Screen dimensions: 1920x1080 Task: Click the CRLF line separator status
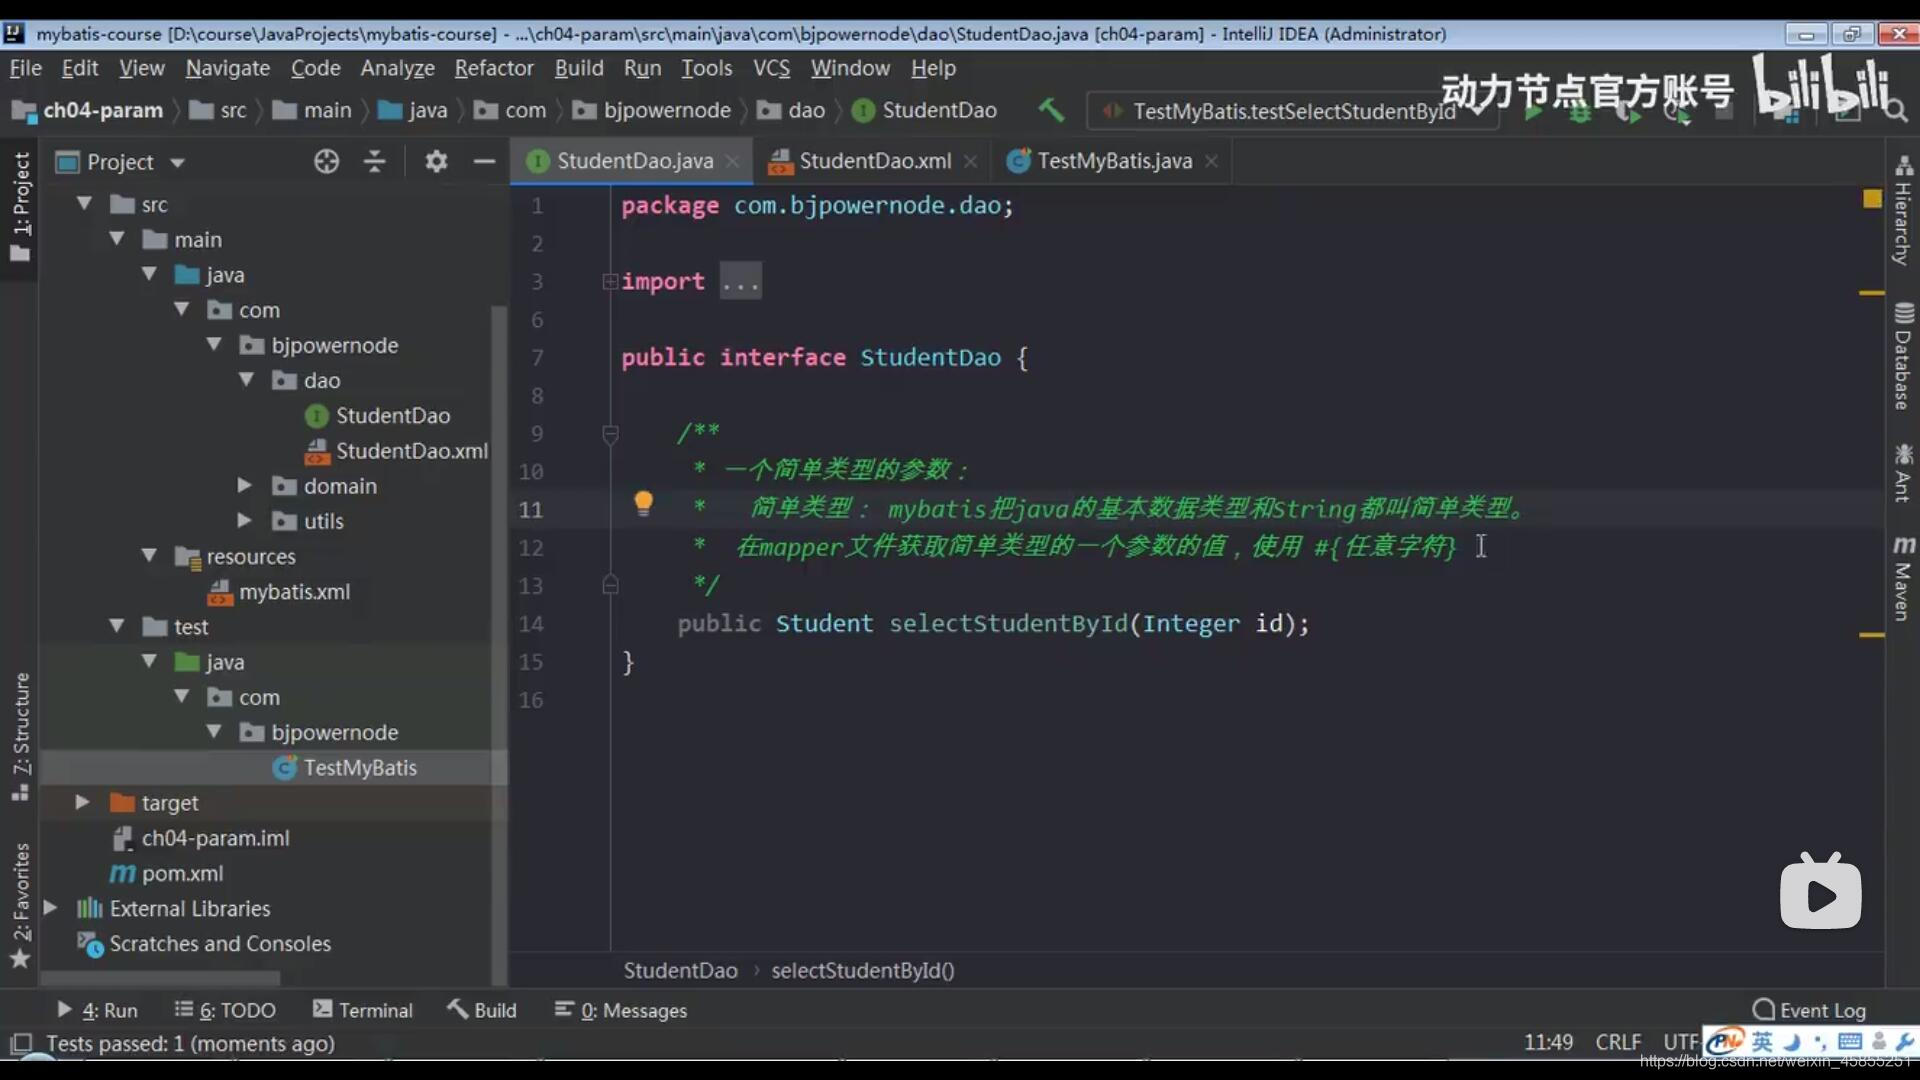coord(1618,1042)
